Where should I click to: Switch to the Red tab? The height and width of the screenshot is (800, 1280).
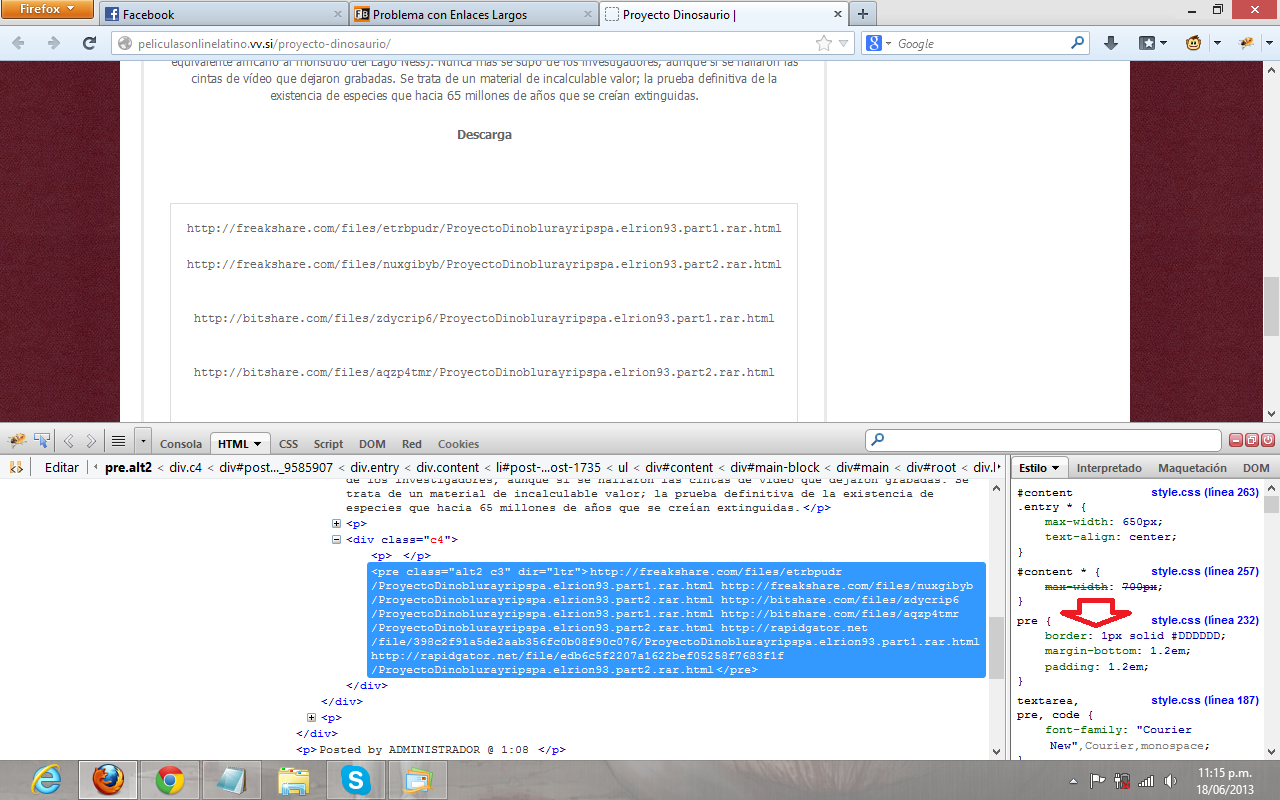(x=412, y=444)
